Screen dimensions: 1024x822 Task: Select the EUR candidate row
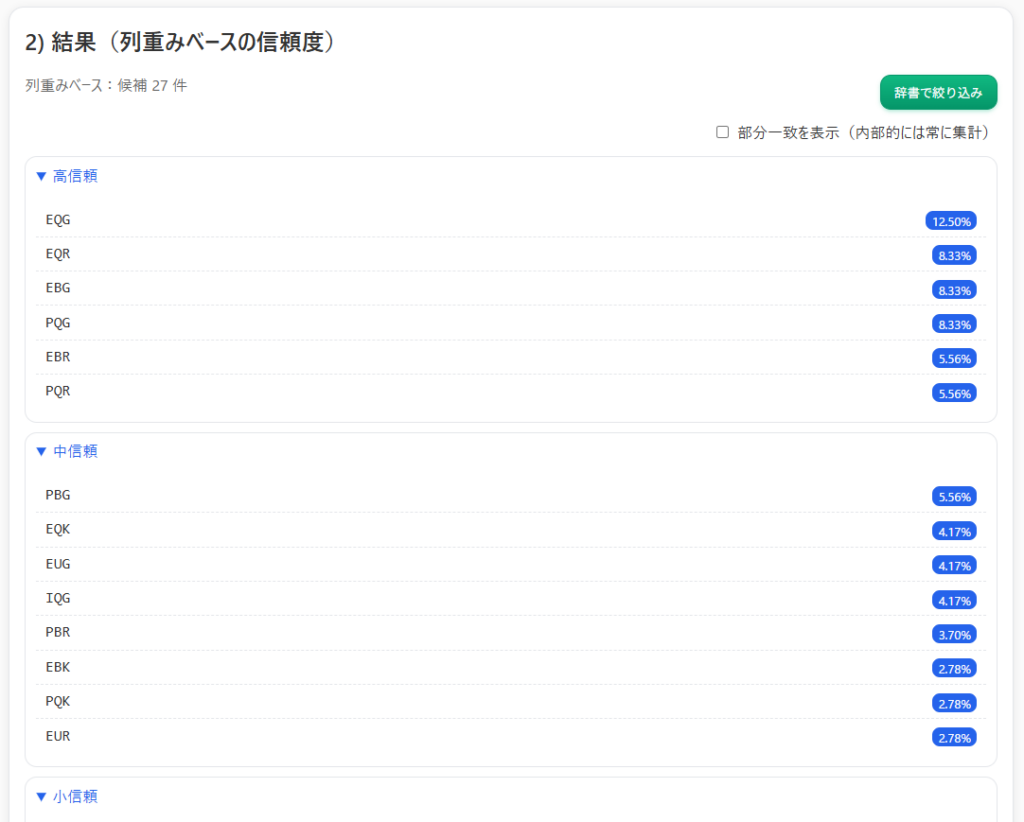[58, 736]
